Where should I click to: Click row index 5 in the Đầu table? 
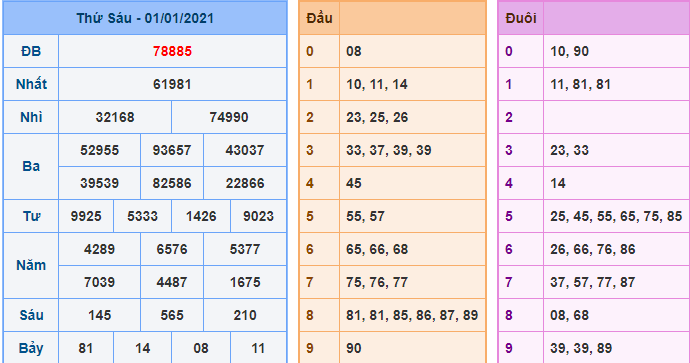(310, 216)
